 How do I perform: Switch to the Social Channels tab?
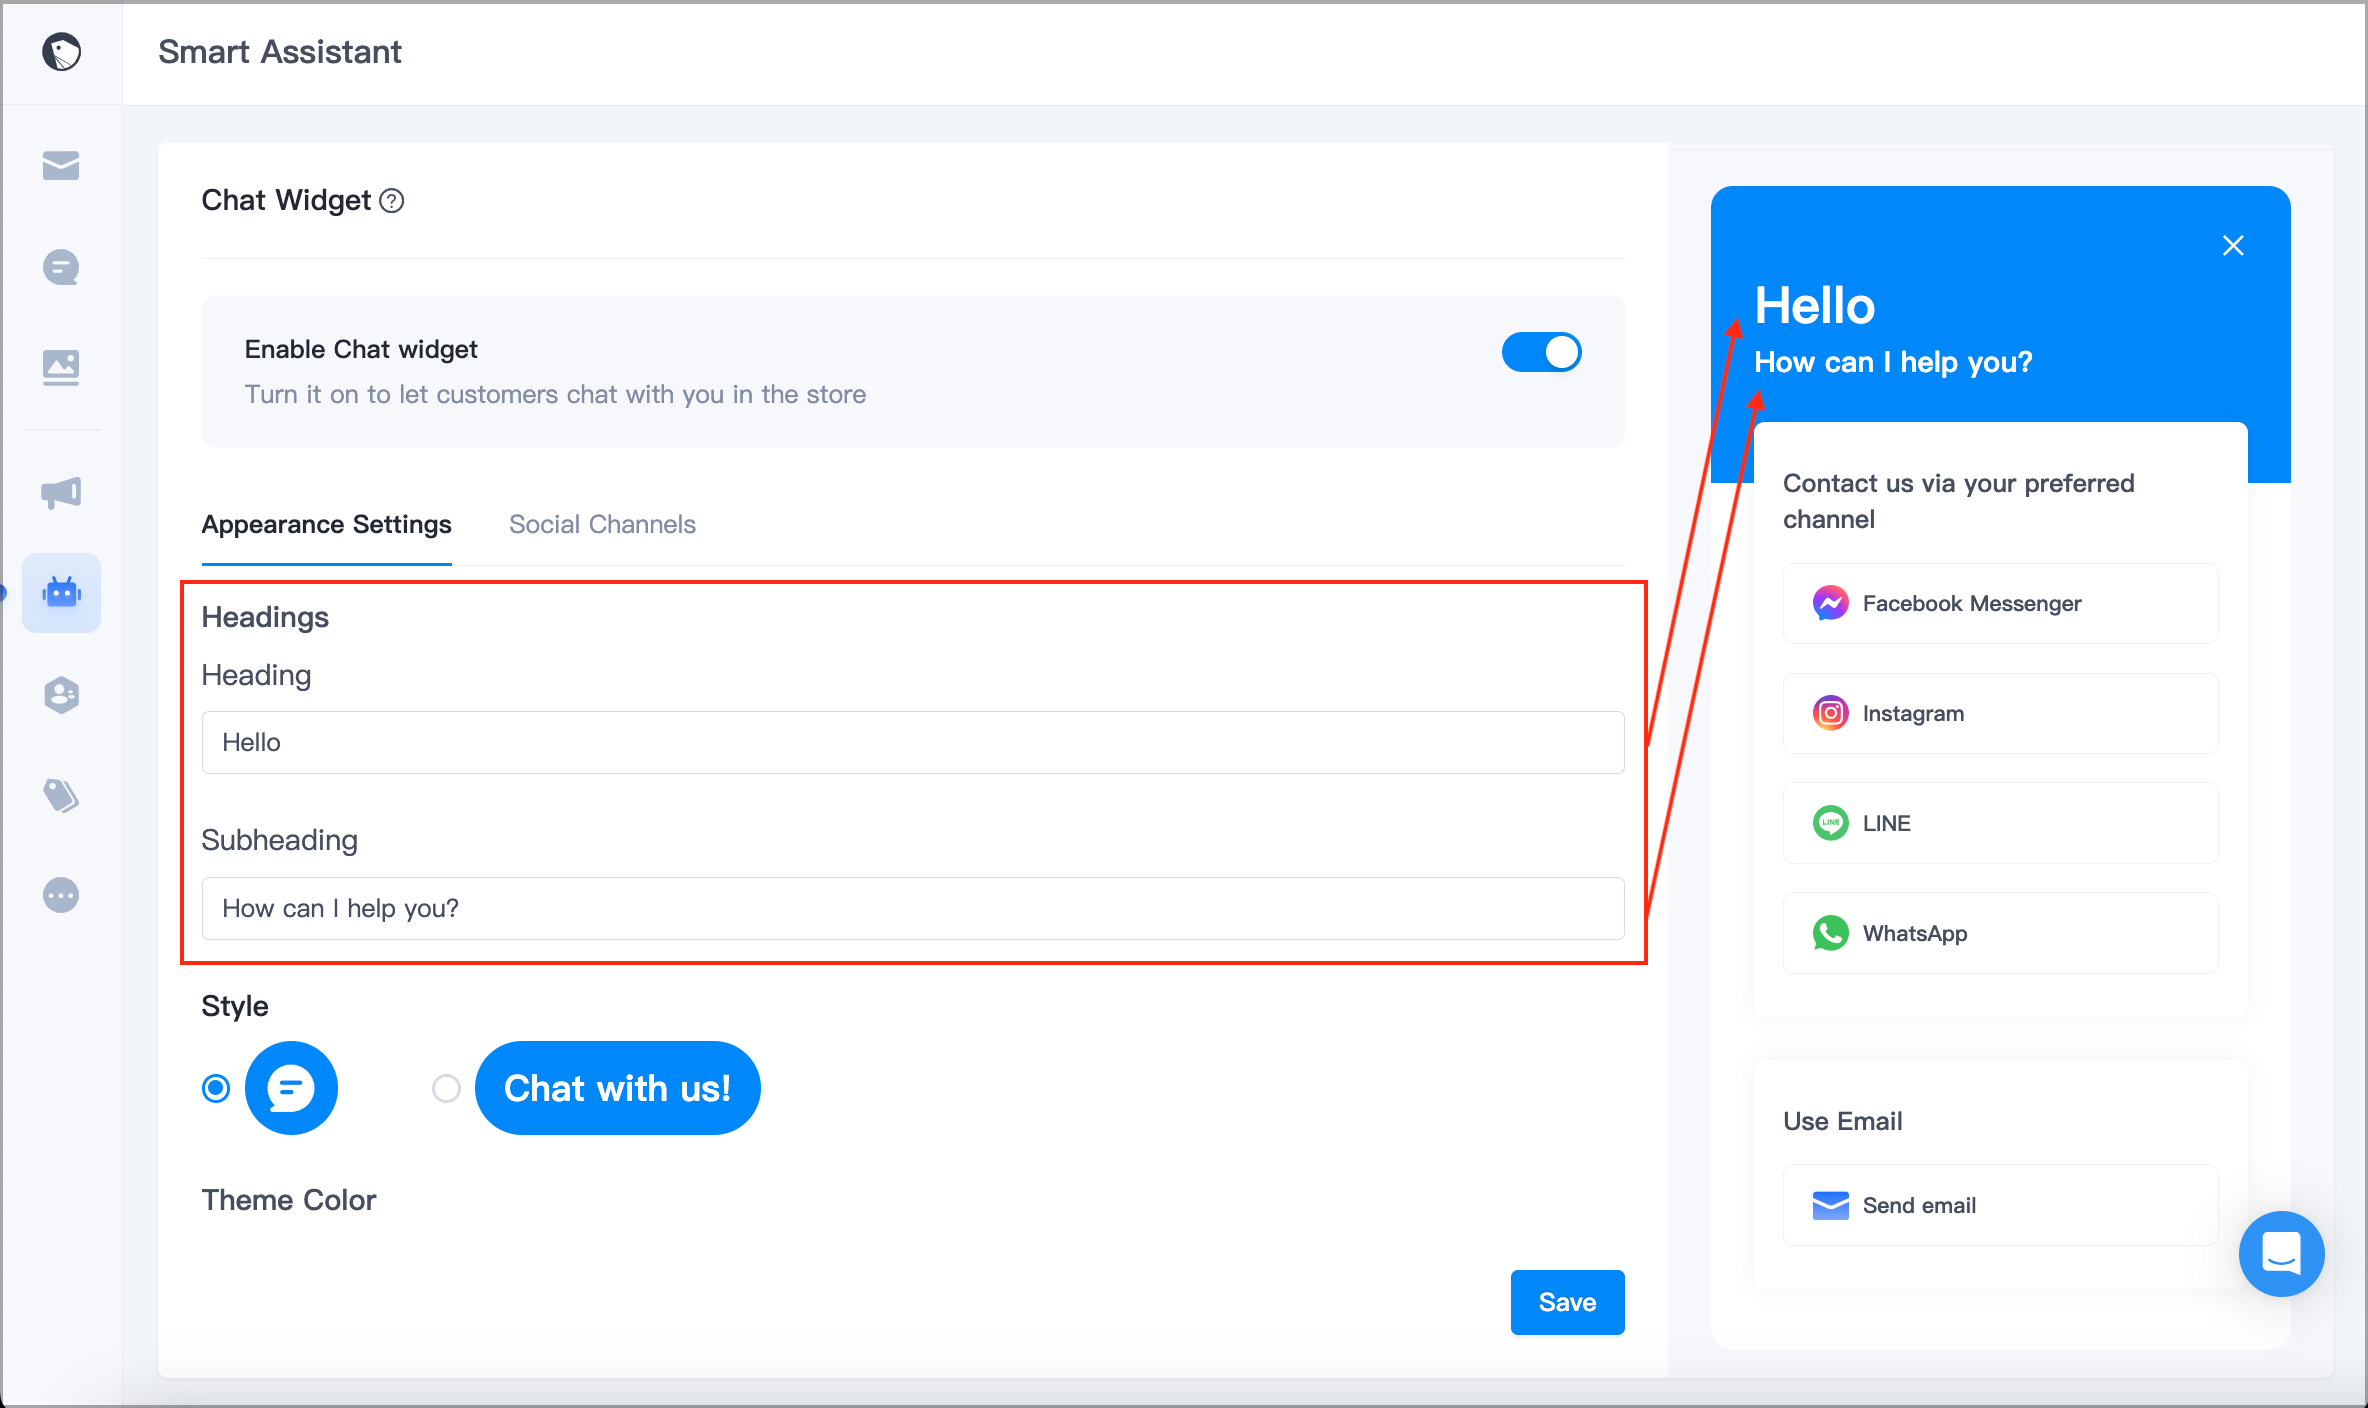[x=601, y=524]
